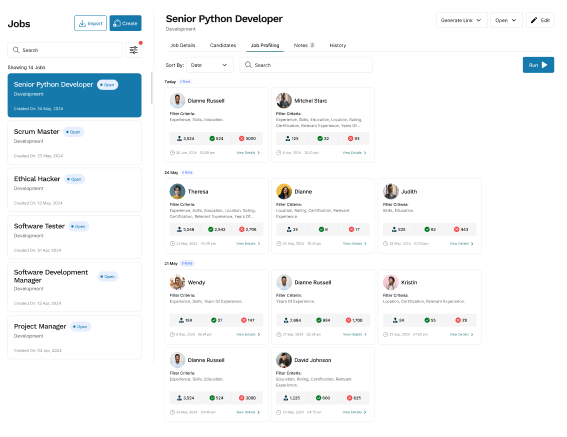Screen dimensions: 567x437
Task: Click green check icon on Judith card
Action: (427, 229)
